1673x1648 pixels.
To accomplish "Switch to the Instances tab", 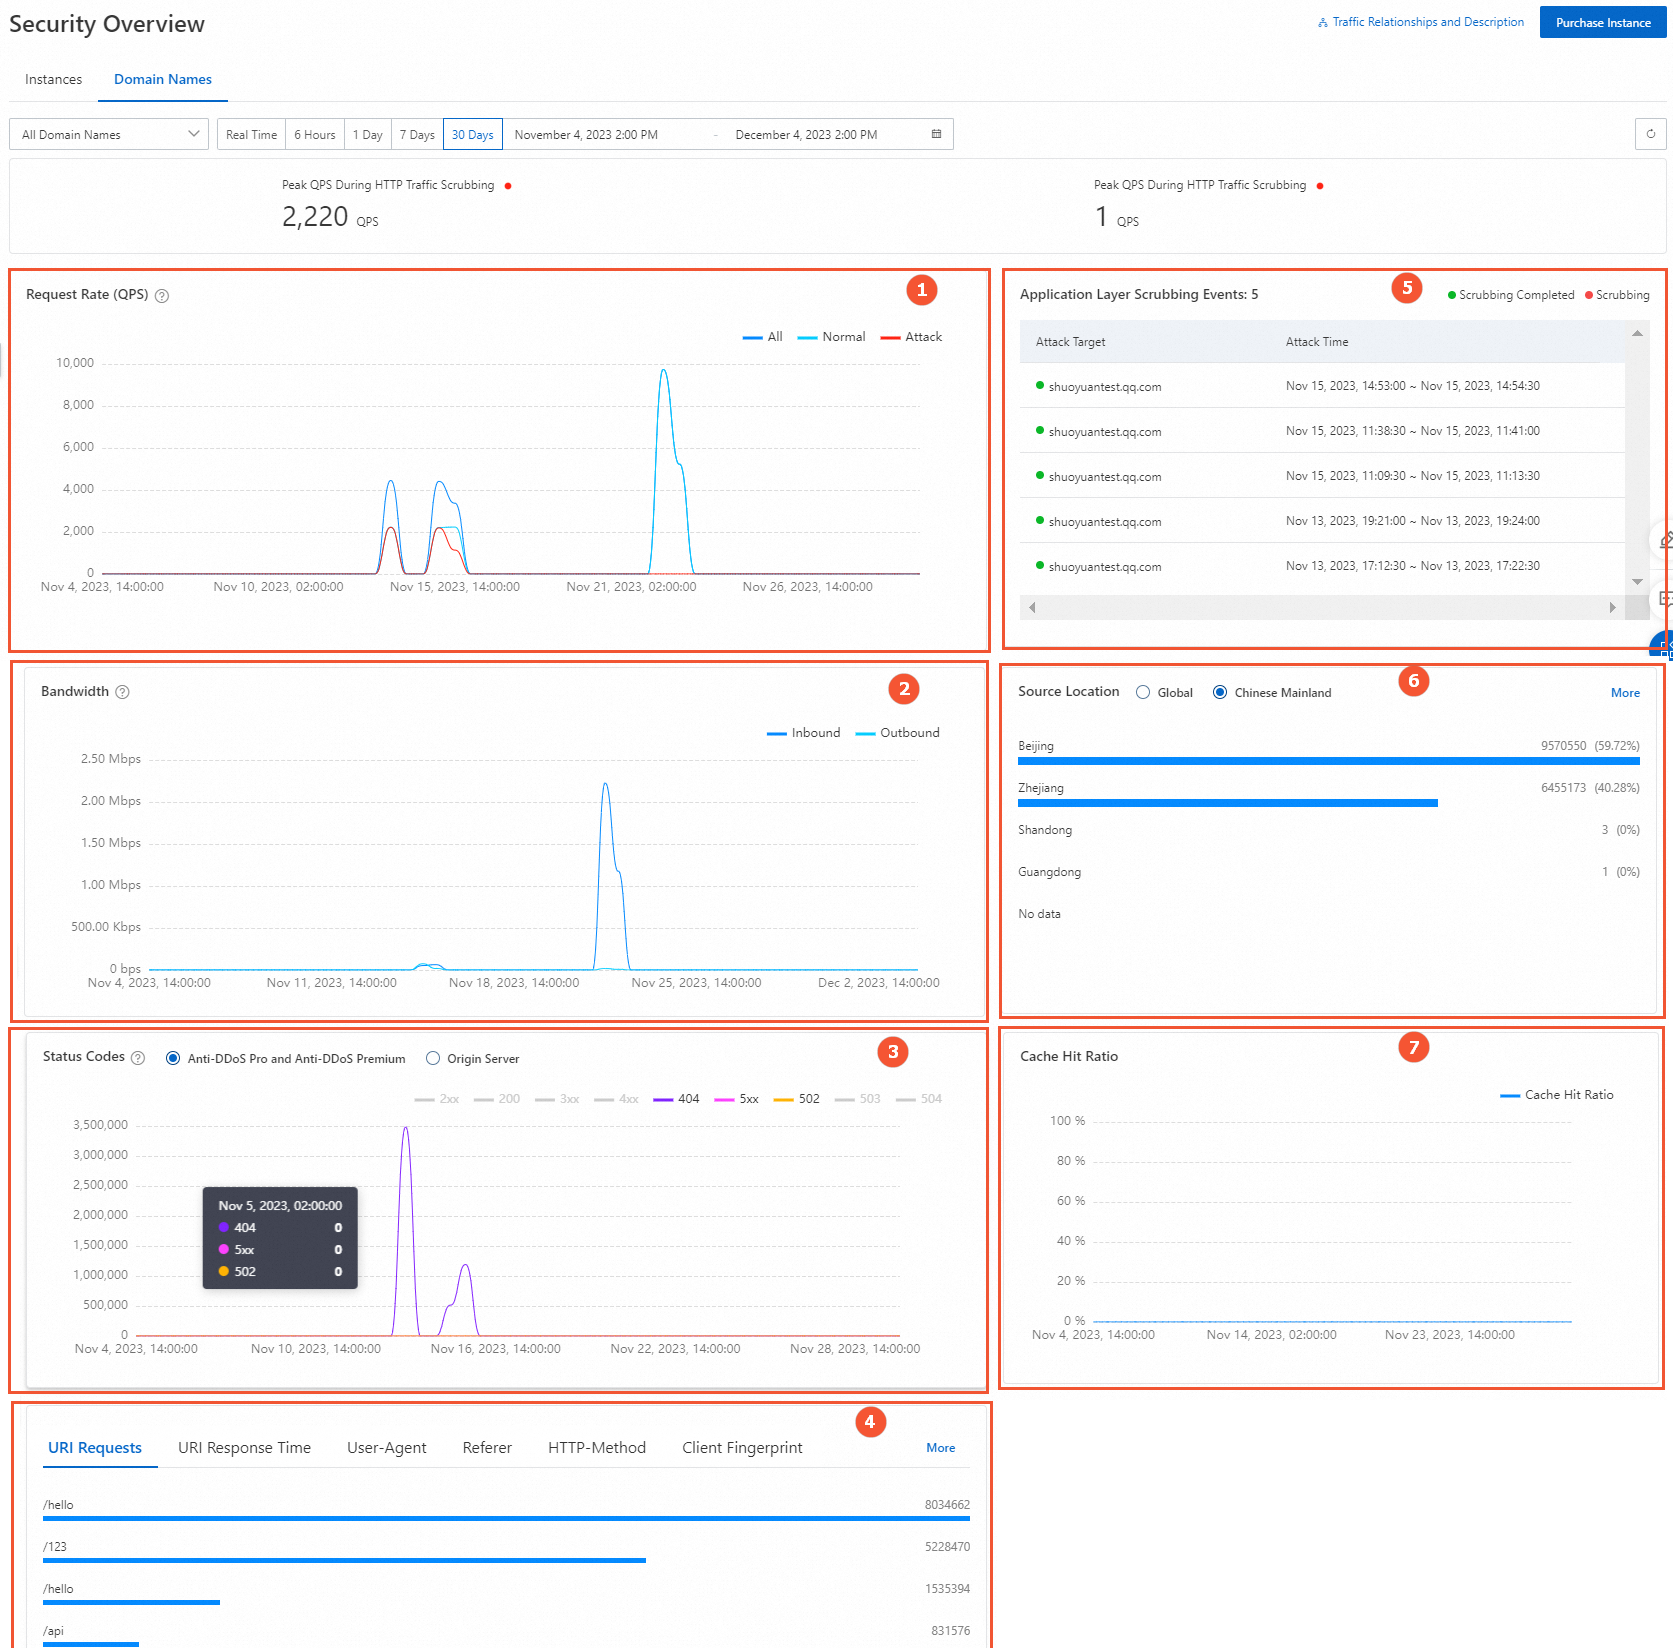I will pyautogui.click(x=53, y=79).
